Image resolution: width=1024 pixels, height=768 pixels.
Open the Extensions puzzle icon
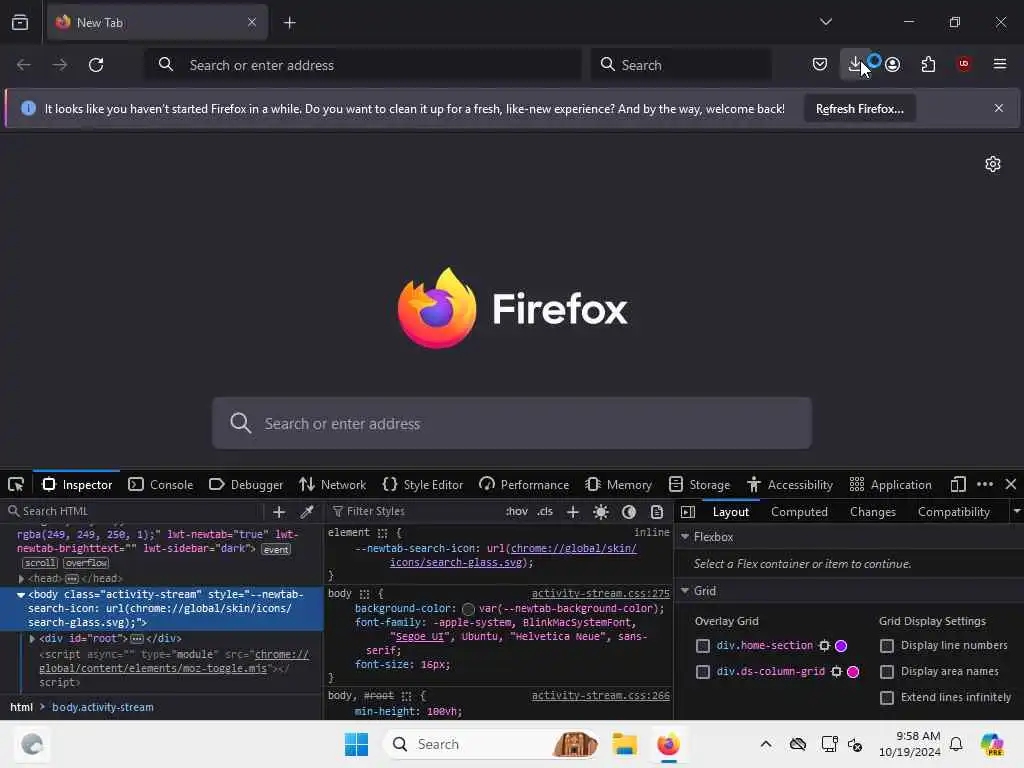tap(928, 64)
